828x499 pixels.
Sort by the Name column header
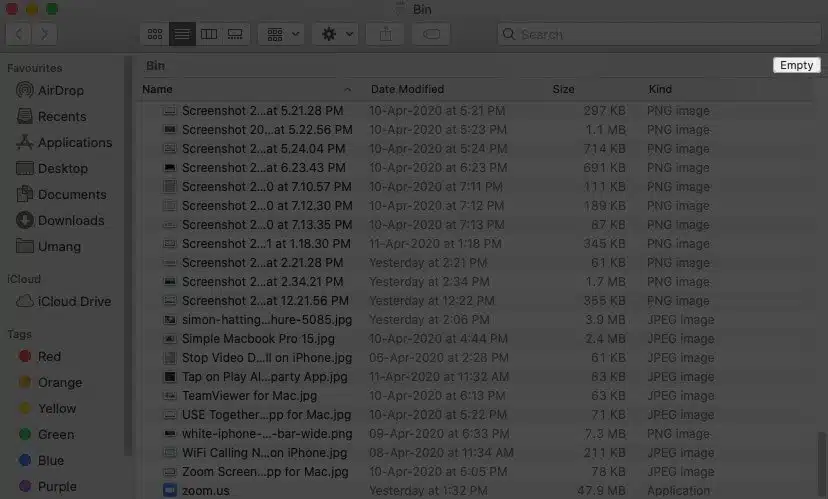(157, 89)
